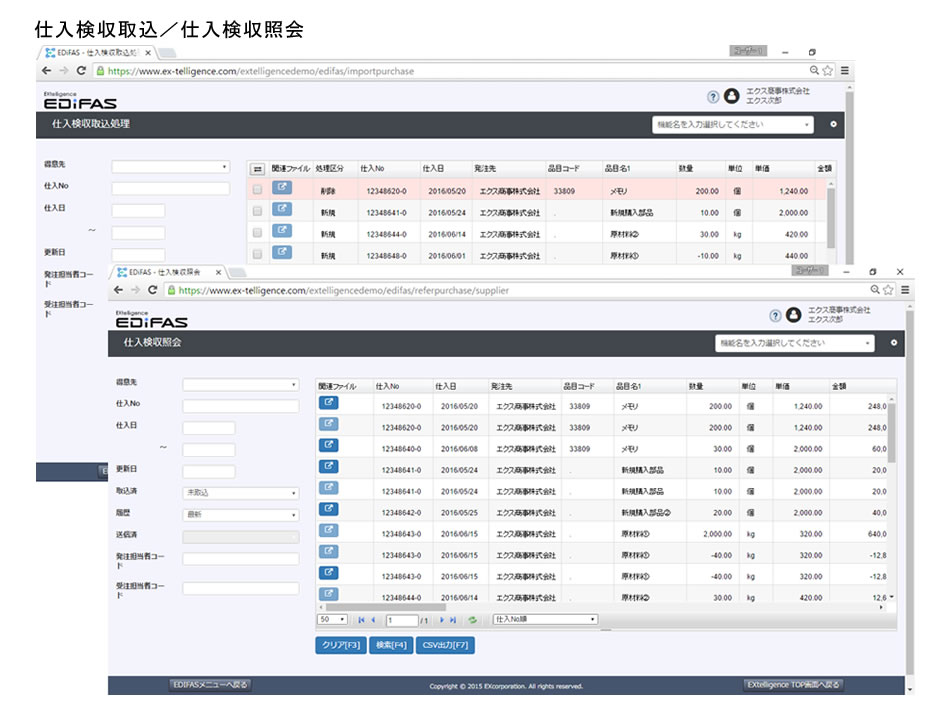Open function-name selector in 仕入検収照会 header

(x=794, y=343)
